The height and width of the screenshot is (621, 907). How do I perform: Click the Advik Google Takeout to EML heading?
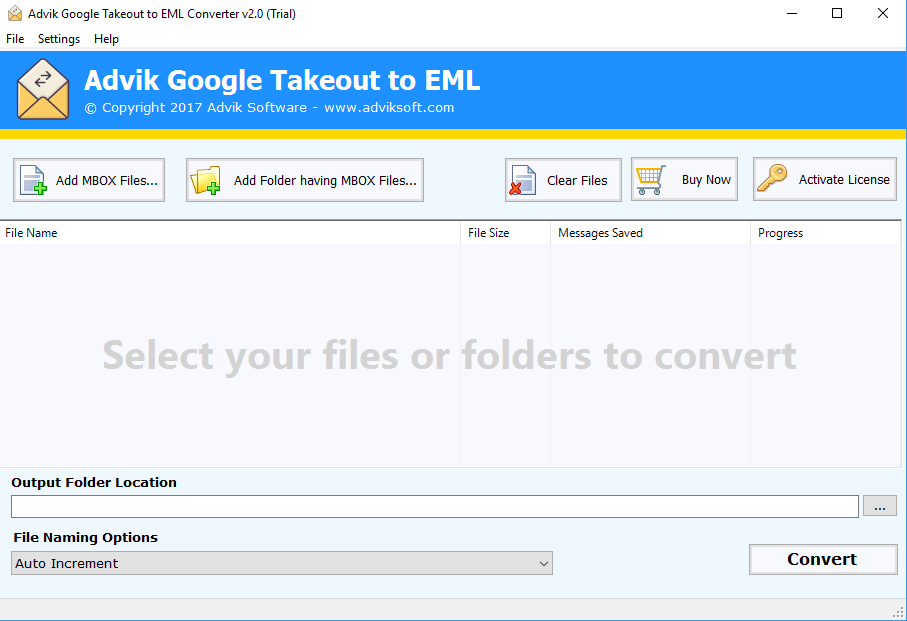click(282, 80)
